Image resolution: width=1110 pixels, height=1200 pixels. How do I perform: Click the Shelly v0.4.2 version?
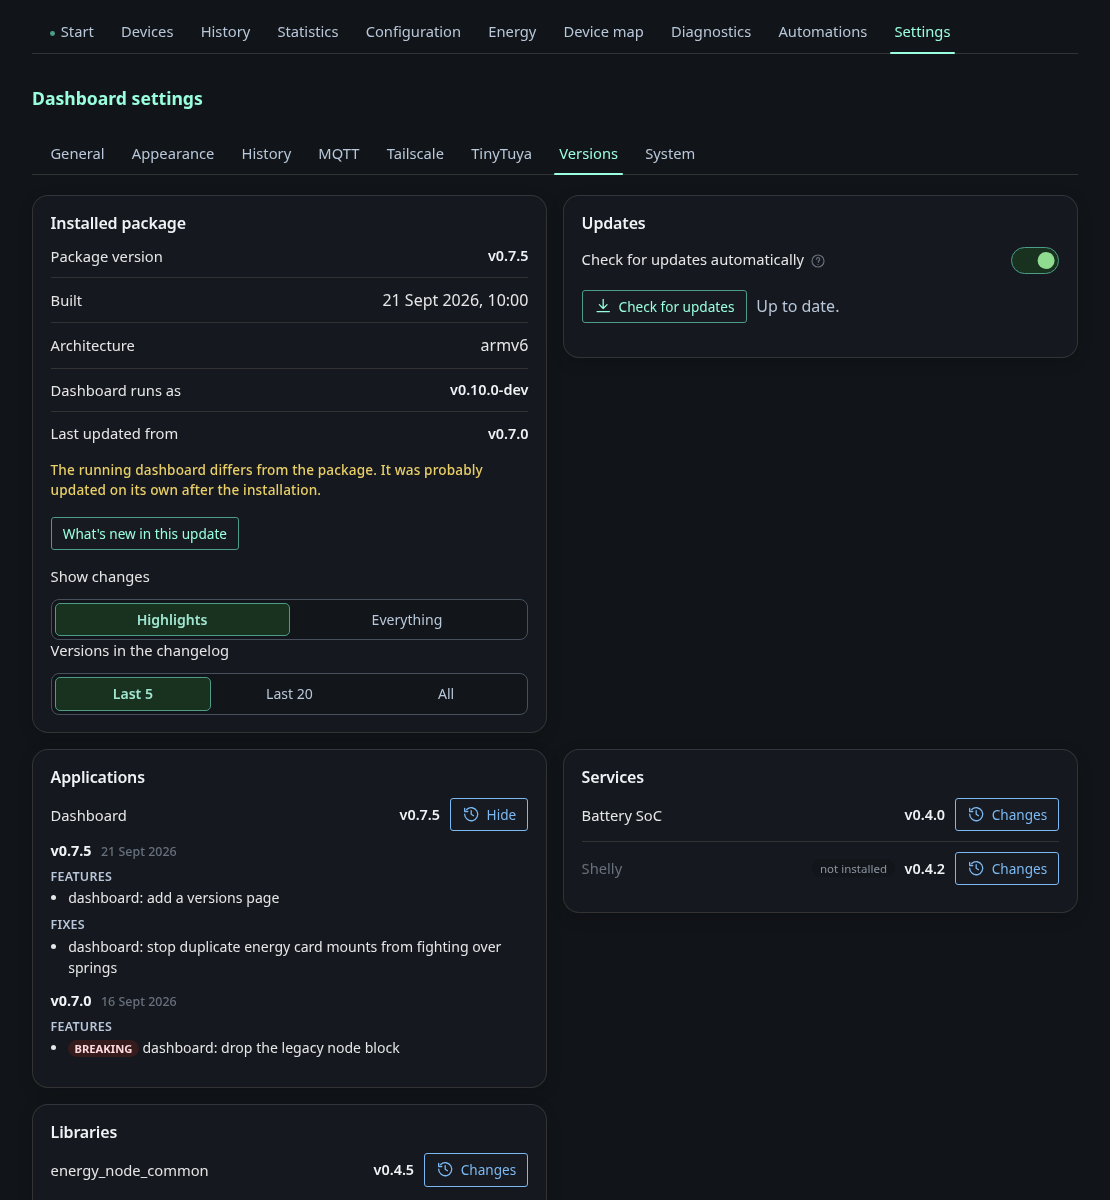click(924, 869)
